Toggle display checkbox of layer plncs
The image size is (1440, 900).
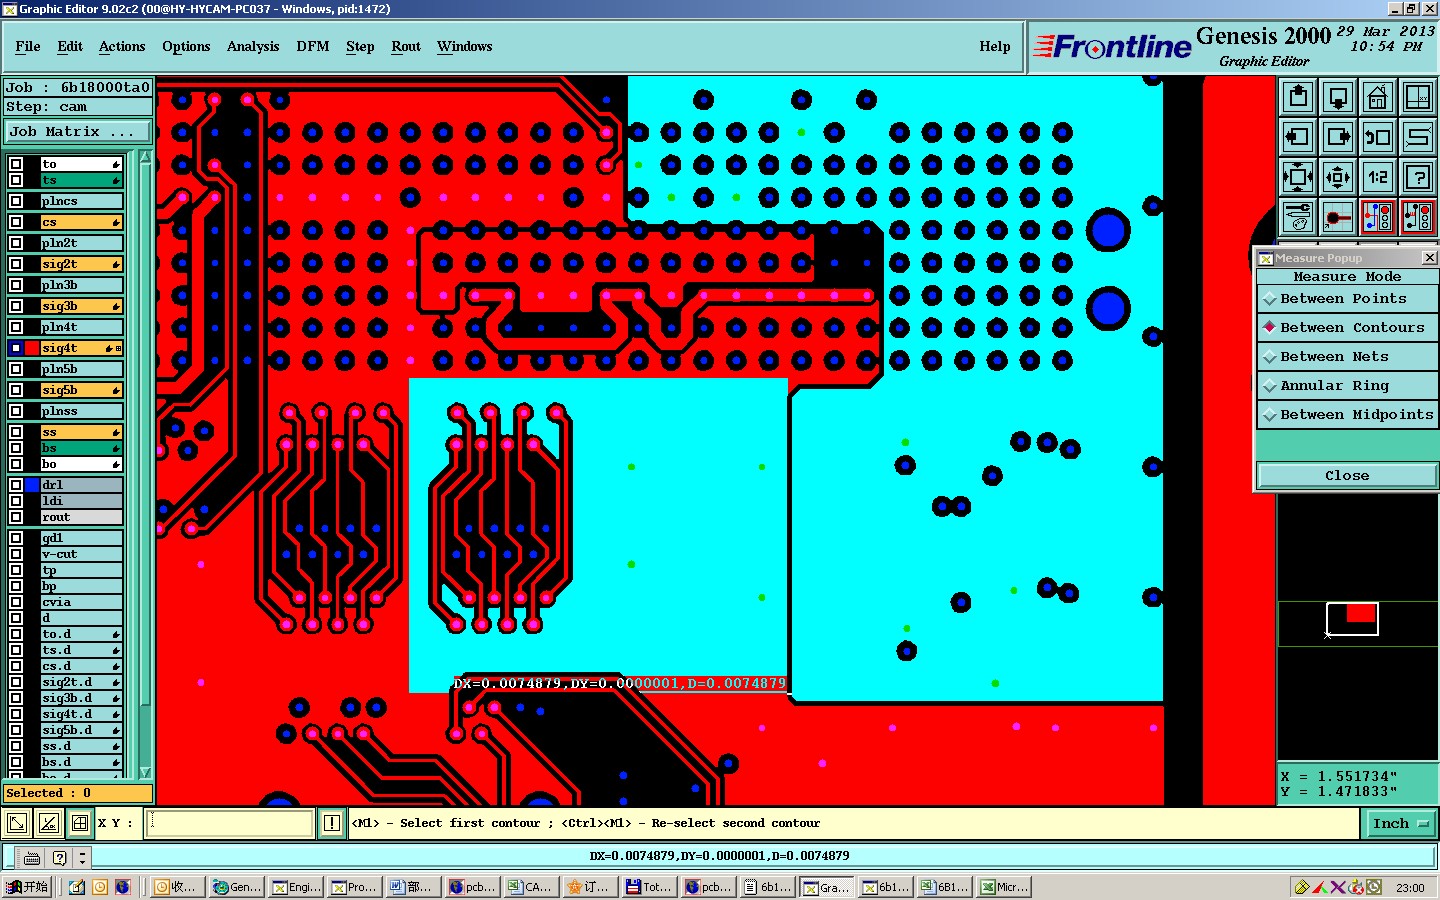click(16, 201)
